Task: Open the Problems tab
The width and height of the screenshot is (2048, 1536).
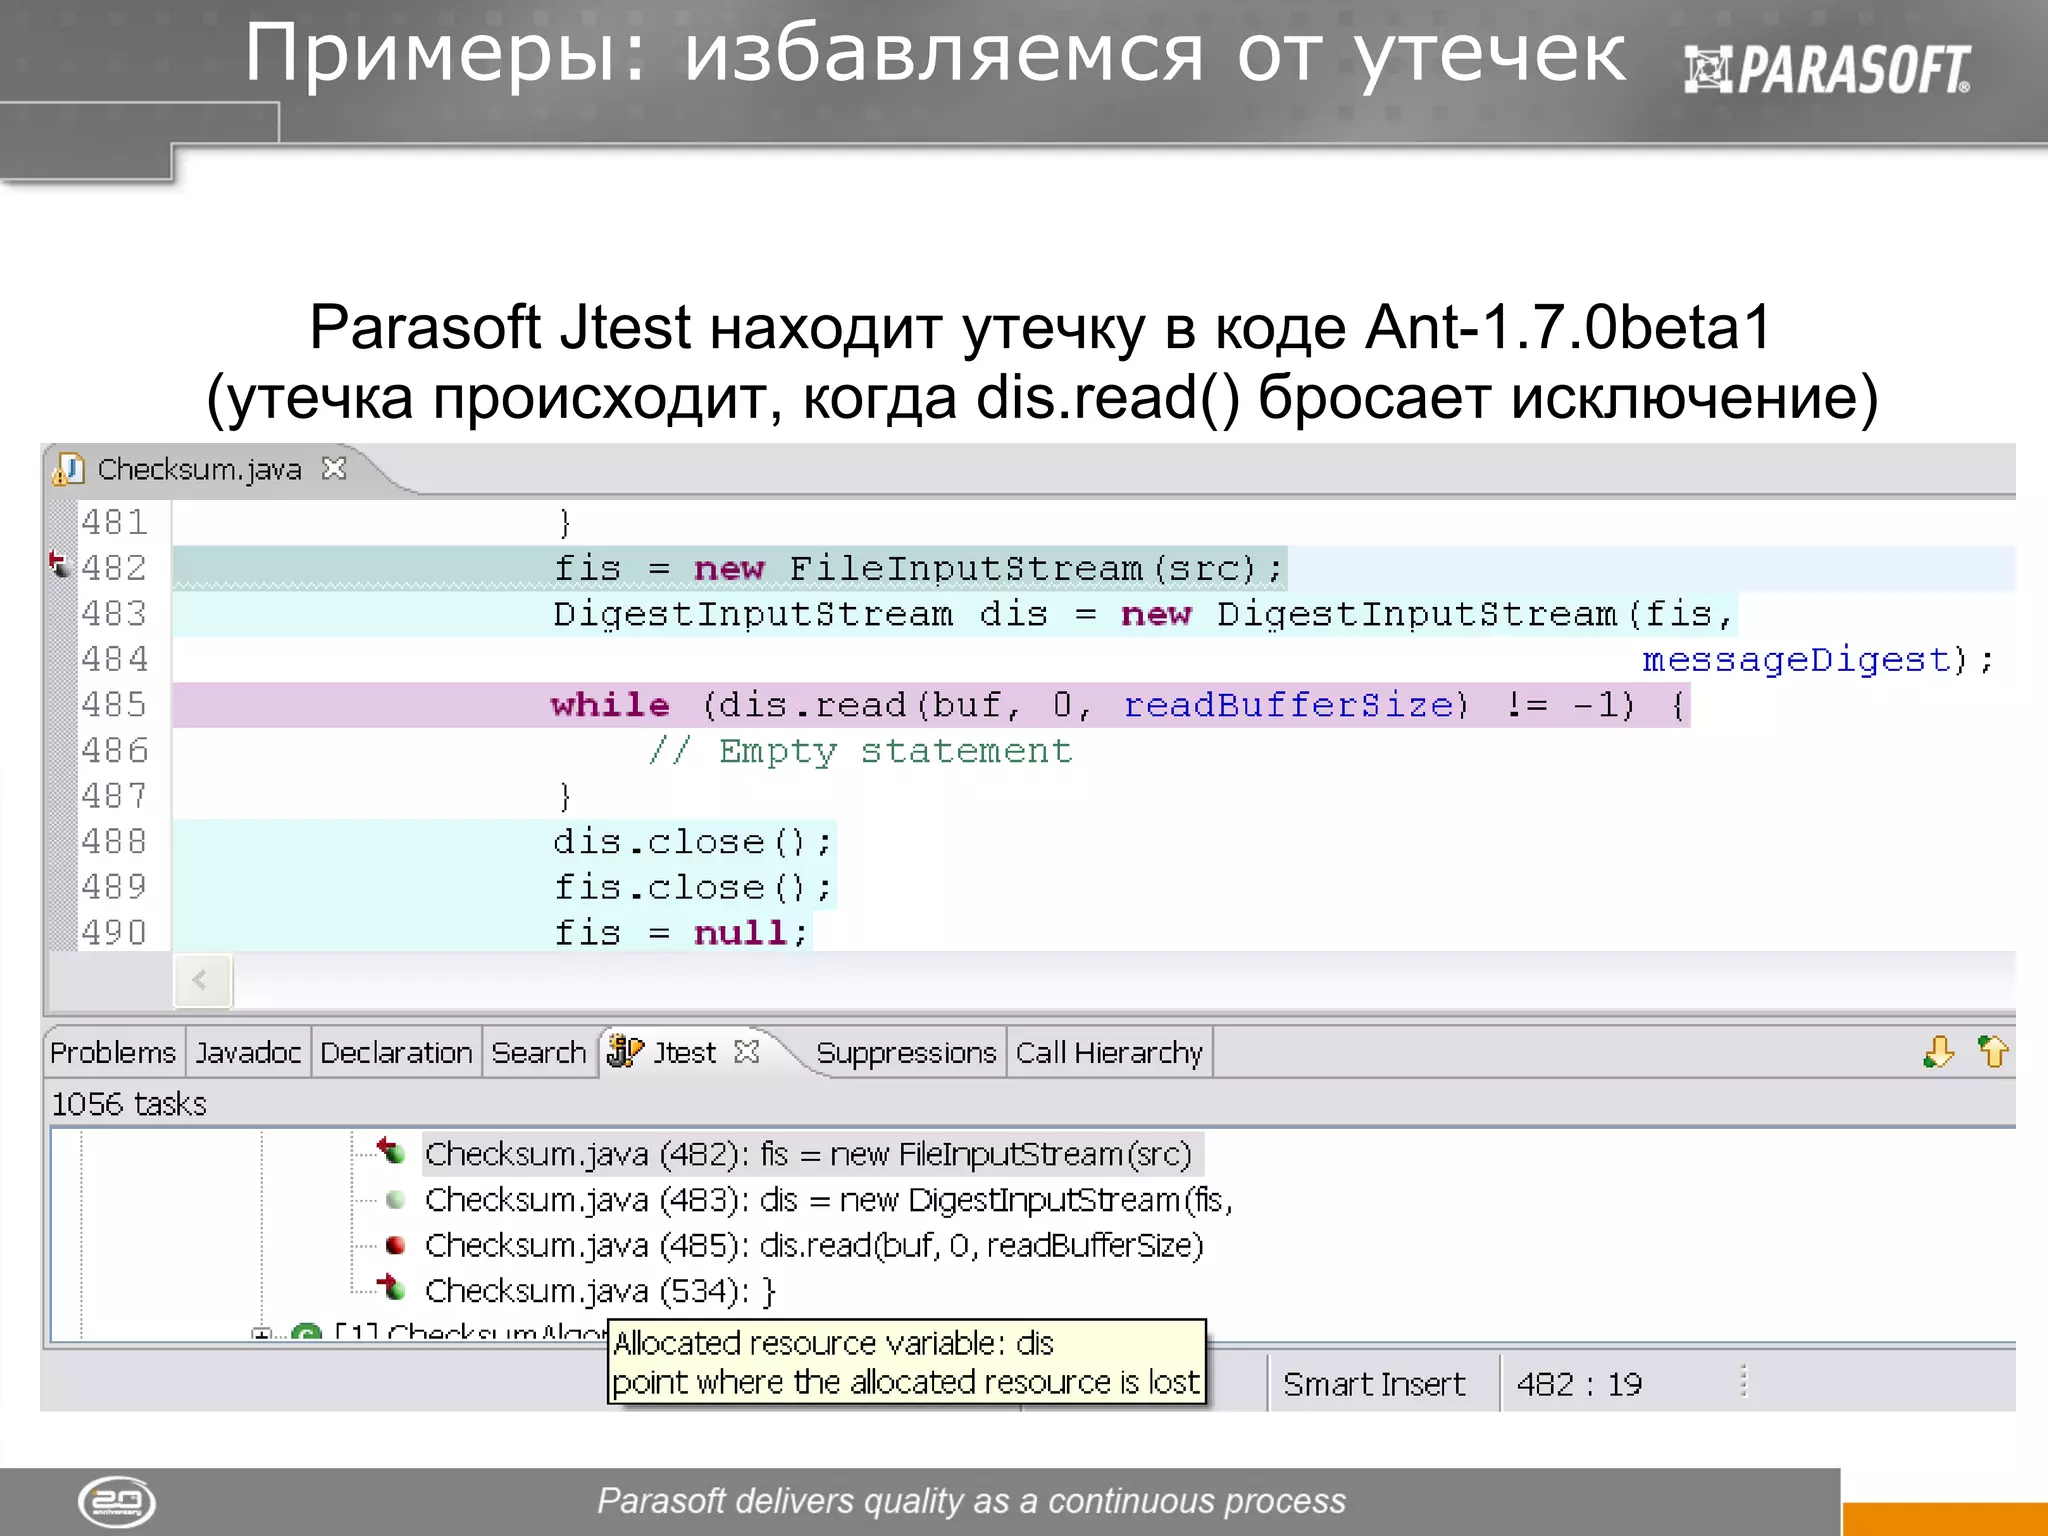Action: tap(113, 1053)
